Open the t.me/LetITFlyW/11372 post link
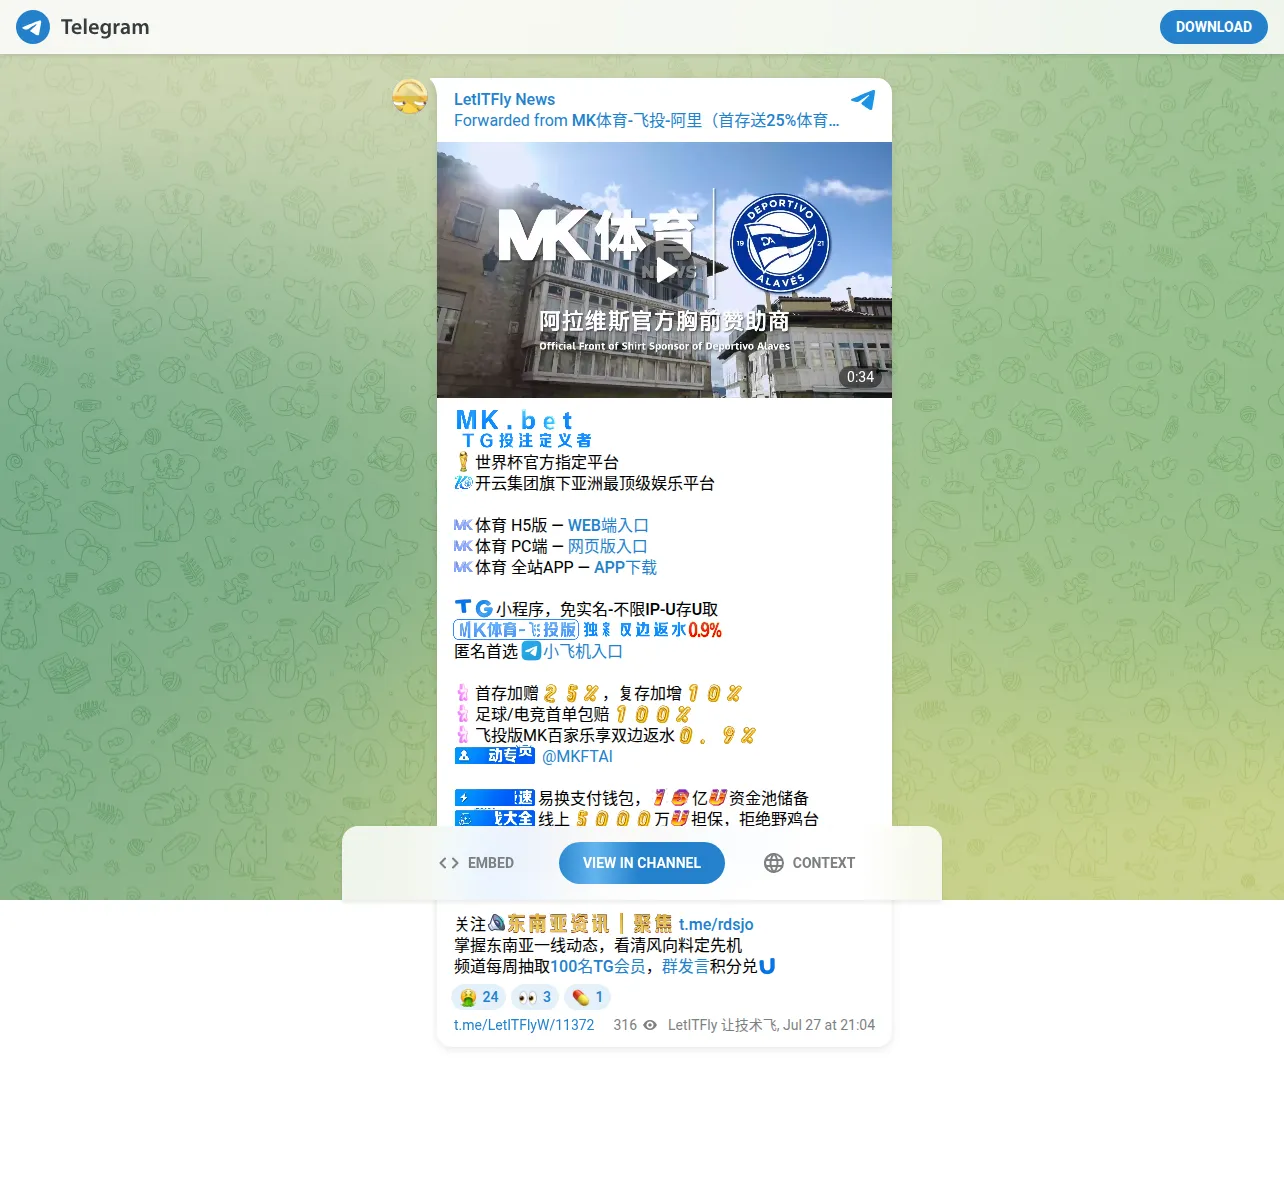Image resolution: width=1284 pixels, height=1185 pixels. 524,1025
